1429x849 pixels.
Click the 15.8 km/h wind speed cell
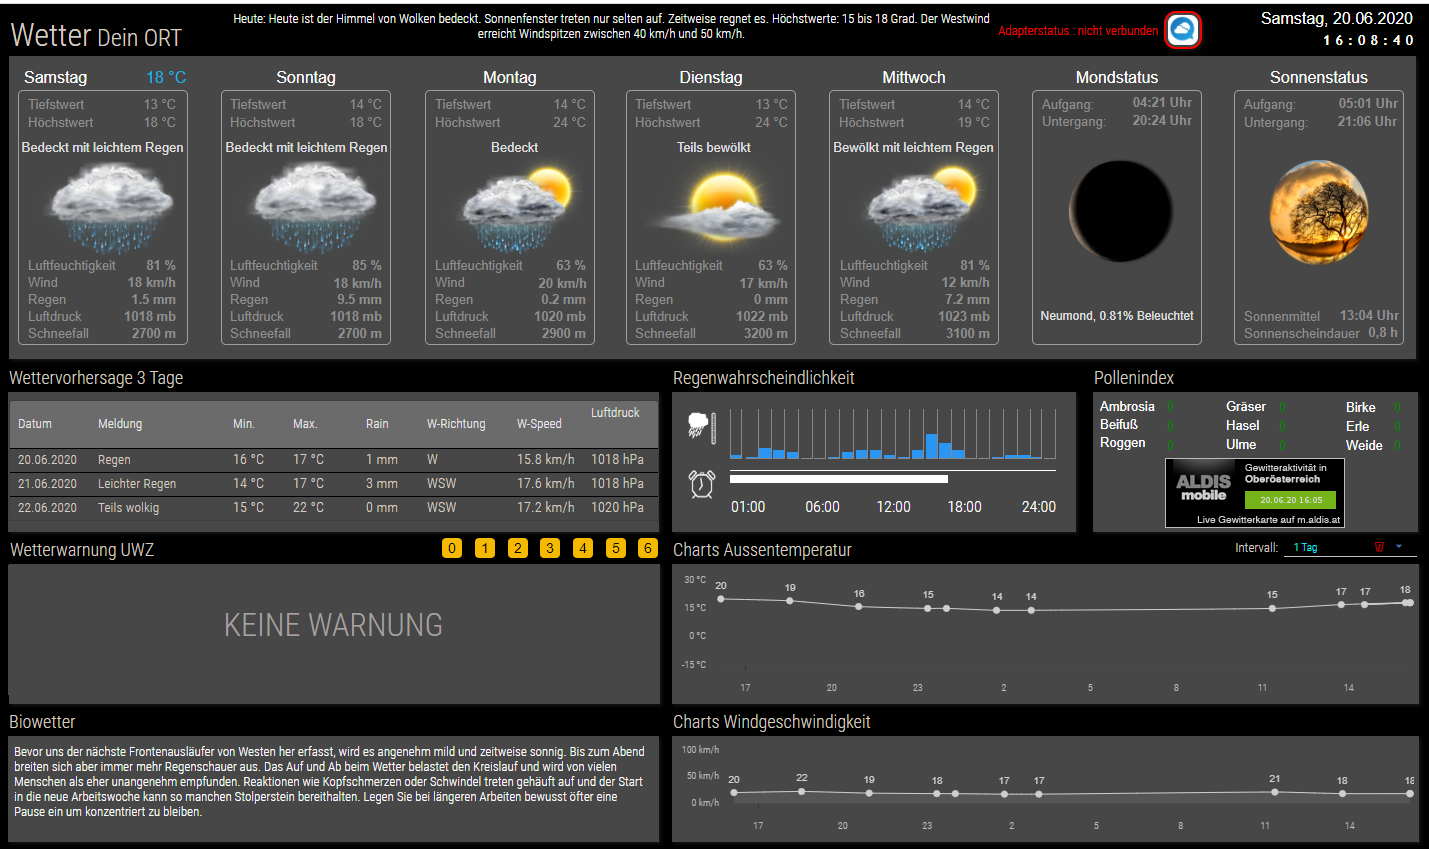tap(545, 460)
